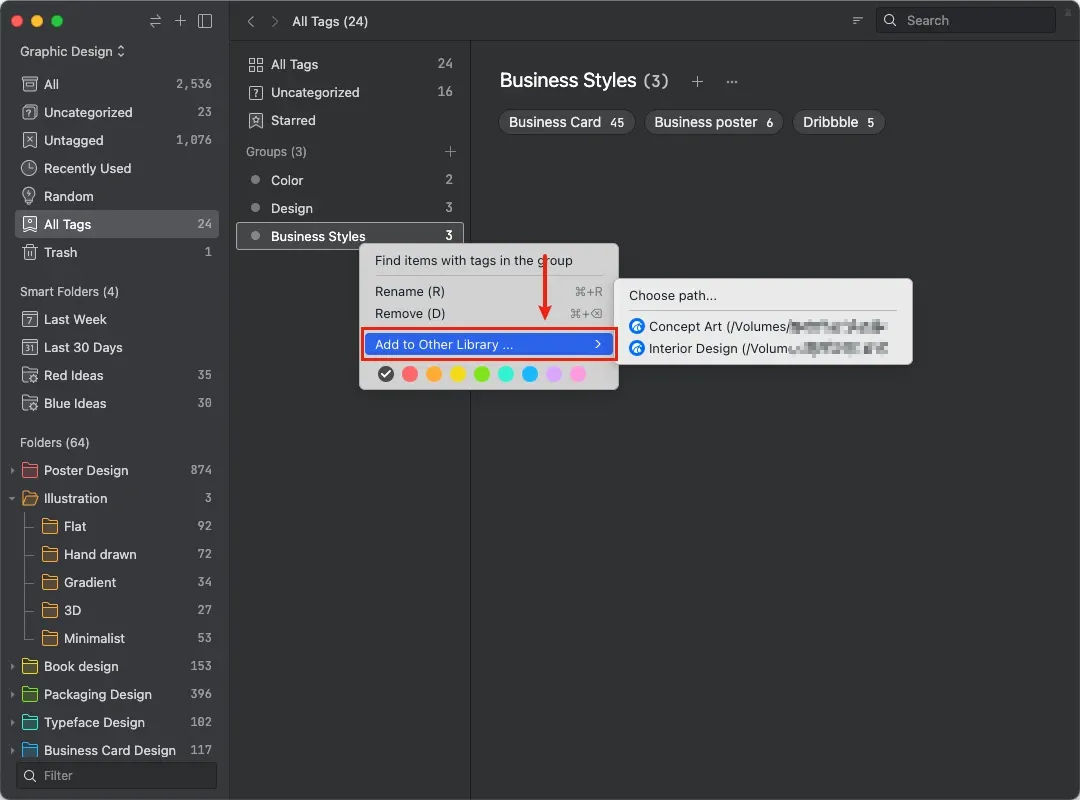Expand the Book design folder

12,666
